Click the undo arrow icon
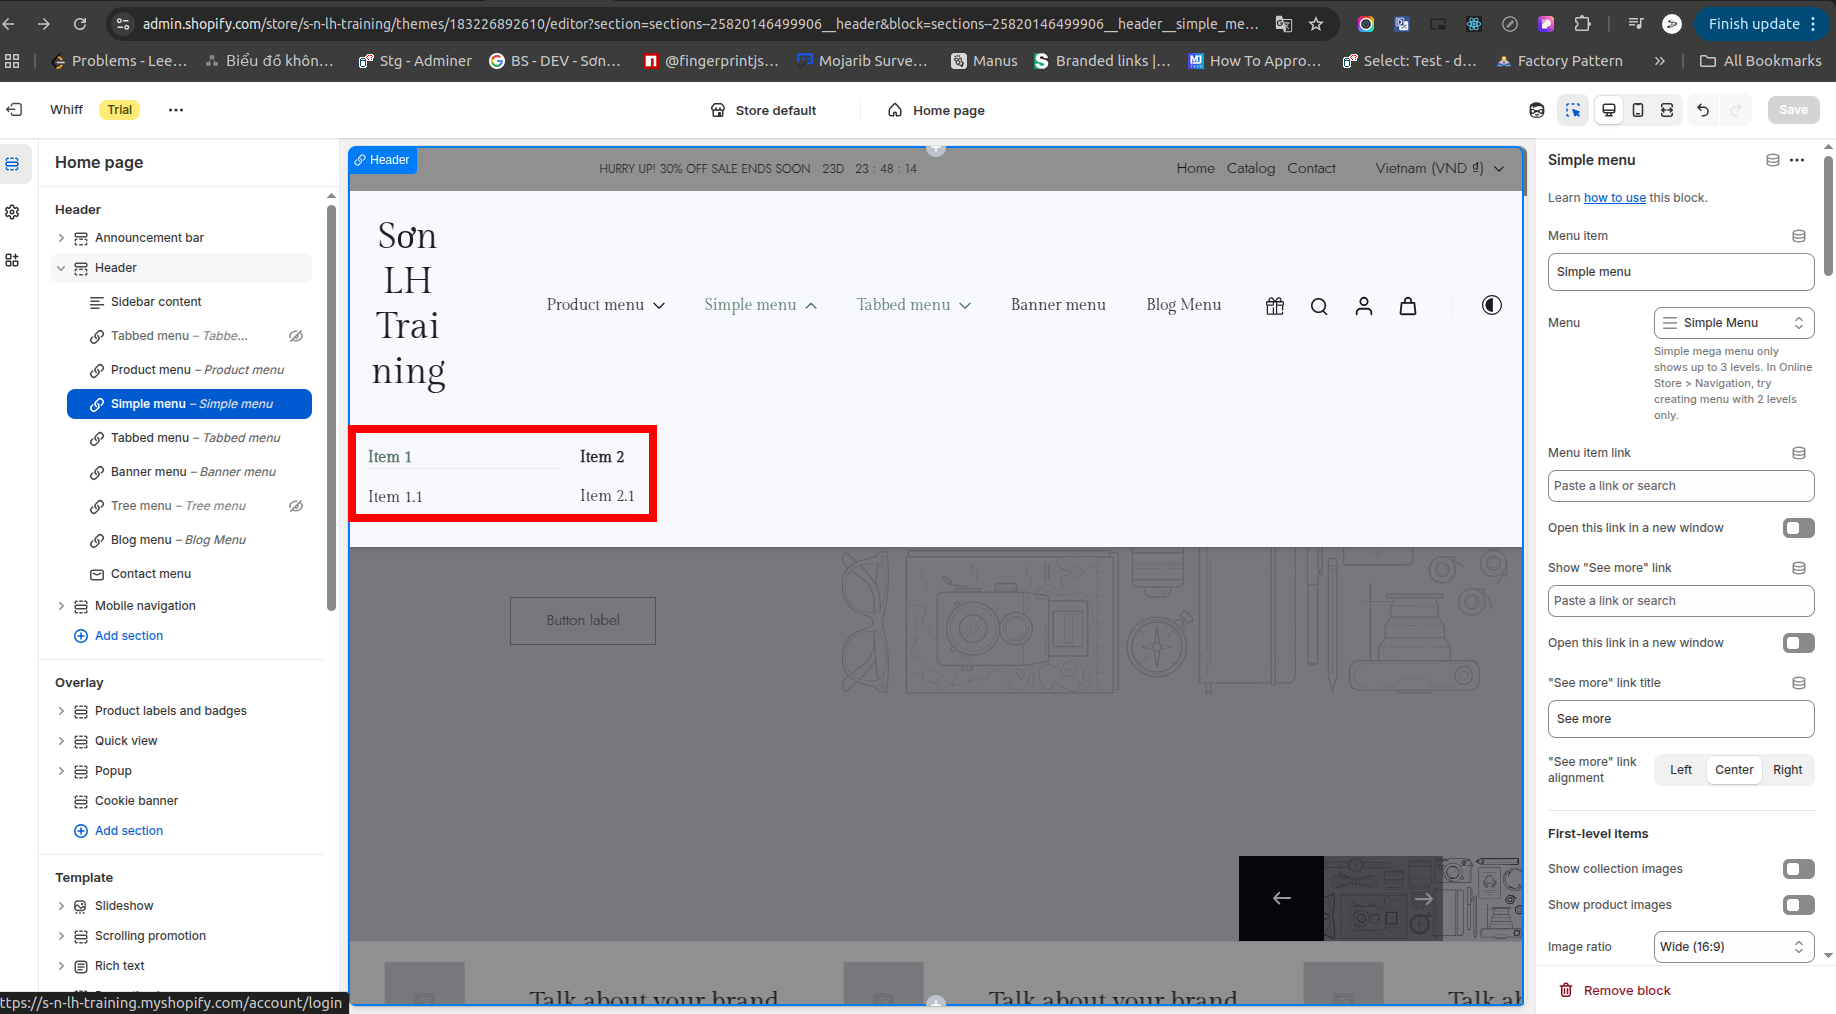This screenshot has width=1836, height=1014. [1703, 110]
